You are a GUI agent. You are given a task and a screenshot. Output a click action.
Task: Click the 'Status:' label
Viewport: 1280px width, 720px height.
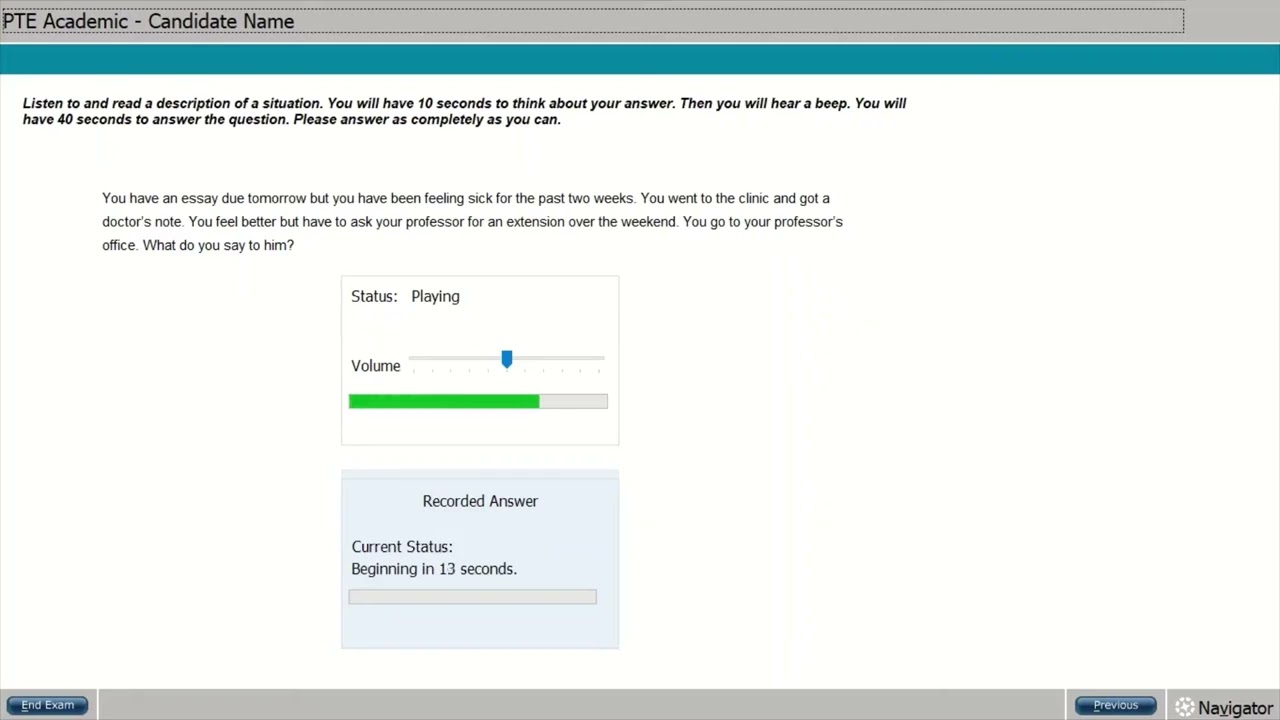(374, 296)
